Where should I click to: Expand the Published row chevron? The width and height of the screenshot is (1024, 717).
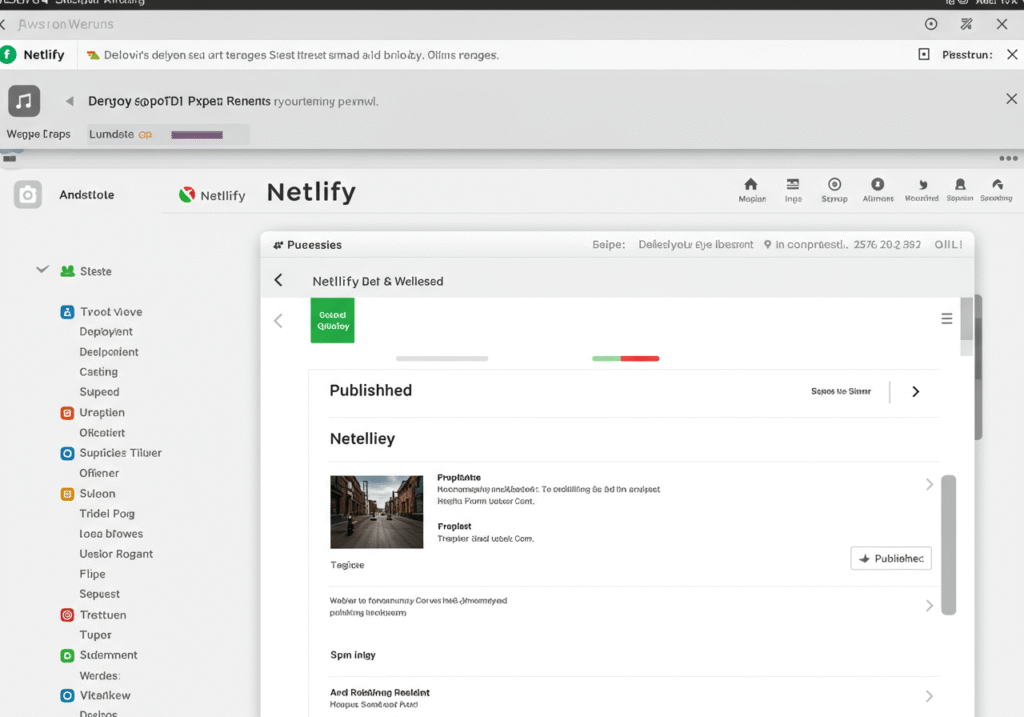(x=916, y=391)
